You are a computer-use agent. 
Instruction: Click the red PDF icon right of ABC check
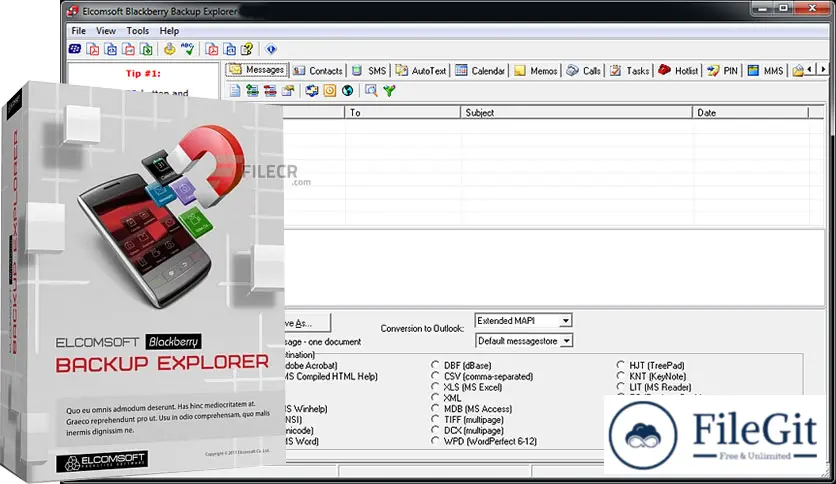(212, 50)
